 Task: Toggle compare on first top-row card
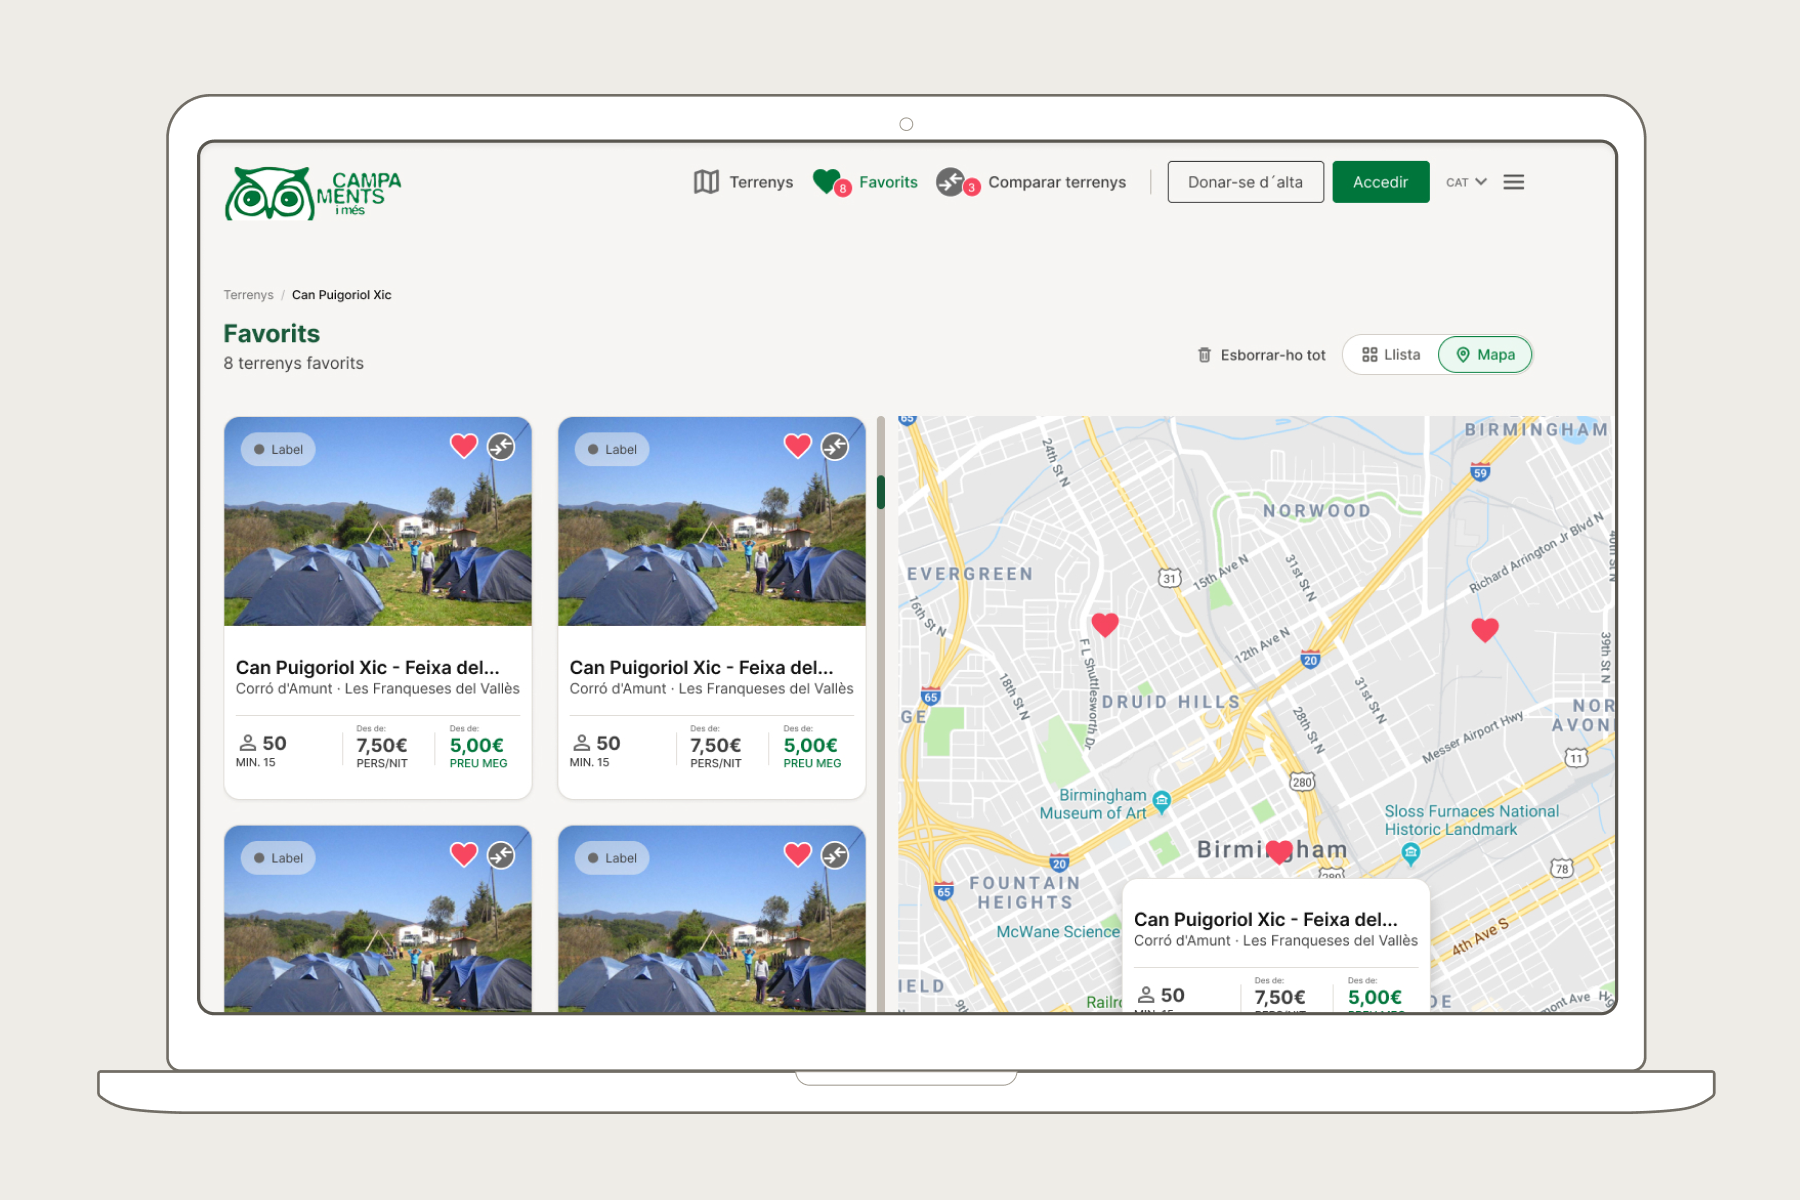[501, 446]
